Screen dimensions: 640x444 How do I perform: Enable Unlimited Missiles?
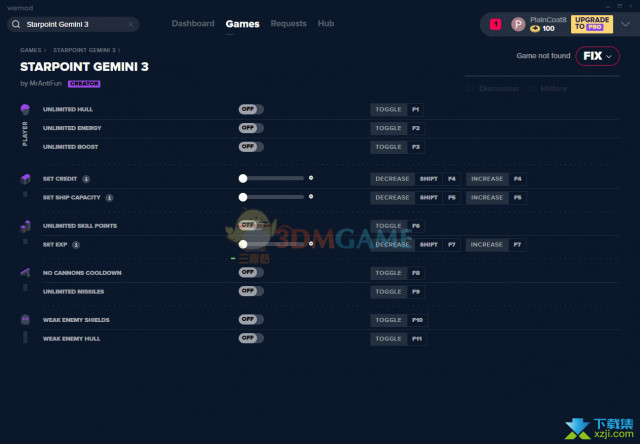251,291
